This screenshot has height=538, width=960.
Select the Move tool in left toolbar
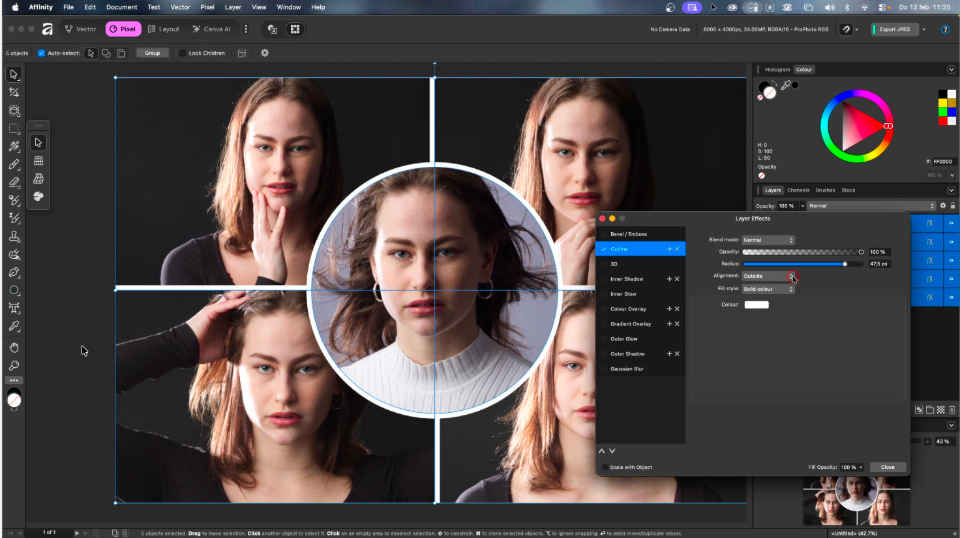coord(14,75)
